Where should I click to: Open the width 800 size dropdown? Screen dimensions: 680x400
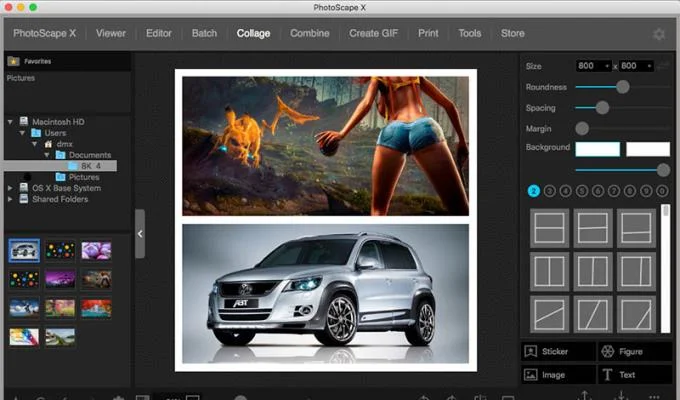(593, 66)
